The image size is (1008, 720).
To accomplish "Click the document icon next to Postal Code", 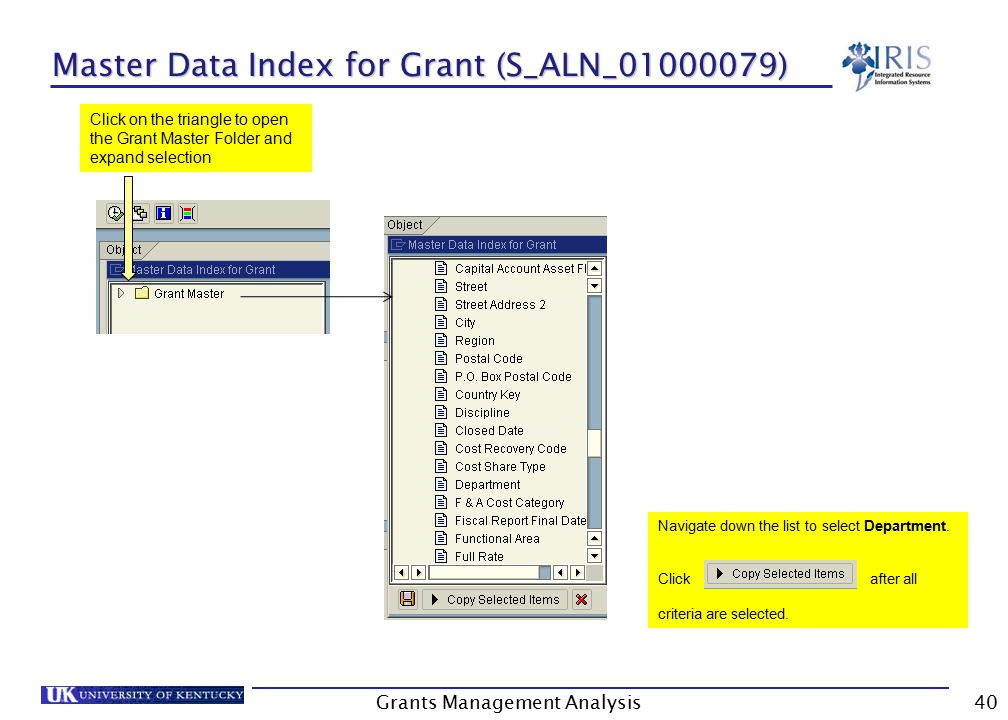I will point(441,358).
